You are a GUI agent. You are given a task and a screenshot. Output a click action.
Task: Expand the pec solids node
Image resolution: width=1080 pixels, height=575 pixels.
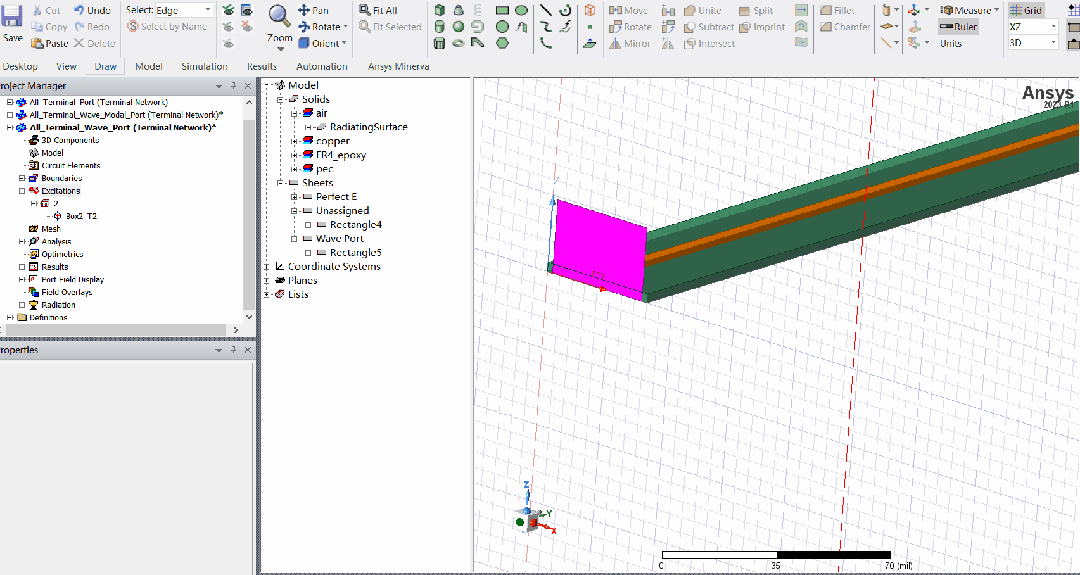[x=294, y=169]
